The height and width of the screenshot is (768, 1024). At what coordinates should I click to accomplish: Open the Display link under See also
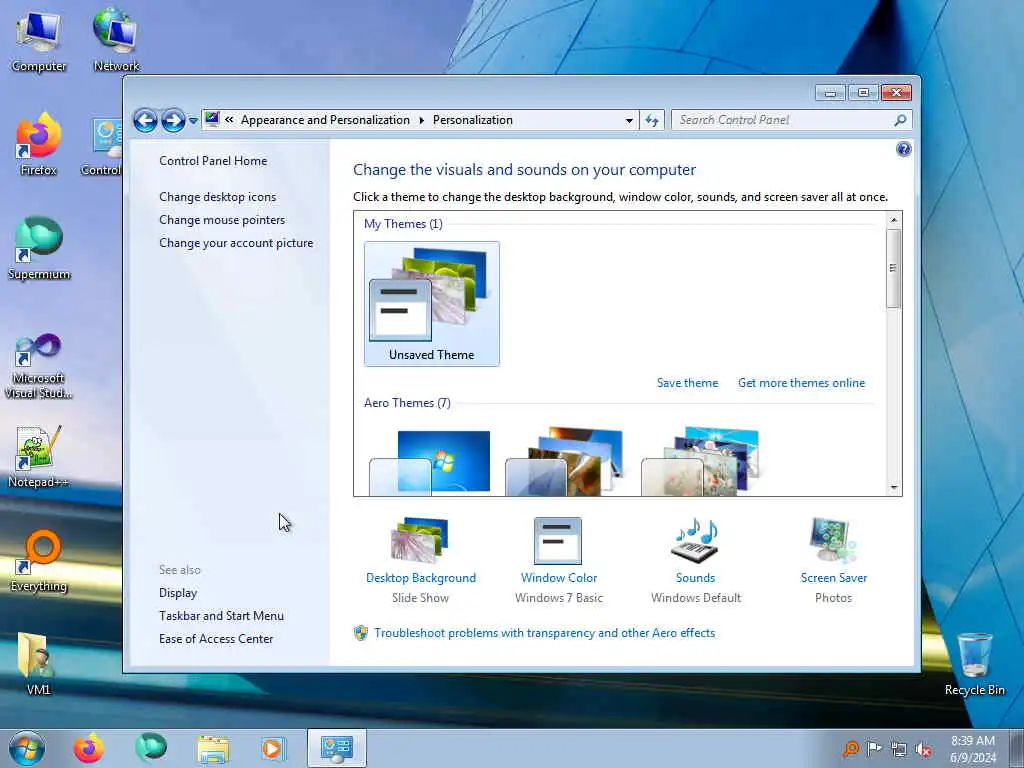(178, 592)
